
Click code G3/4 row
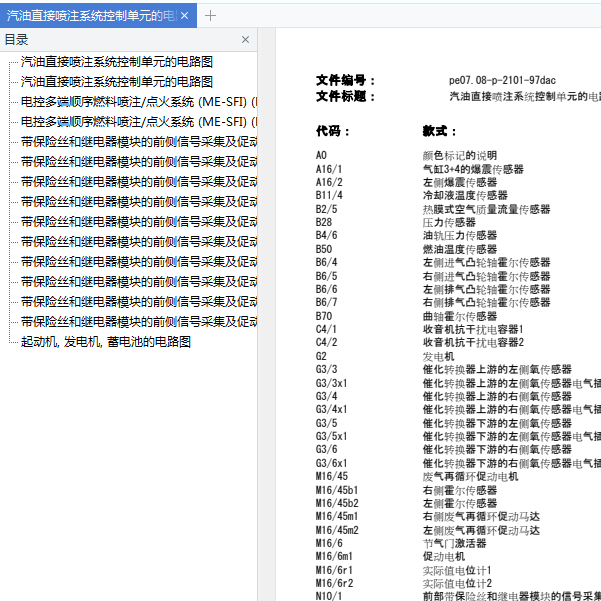tap(327, 396)
